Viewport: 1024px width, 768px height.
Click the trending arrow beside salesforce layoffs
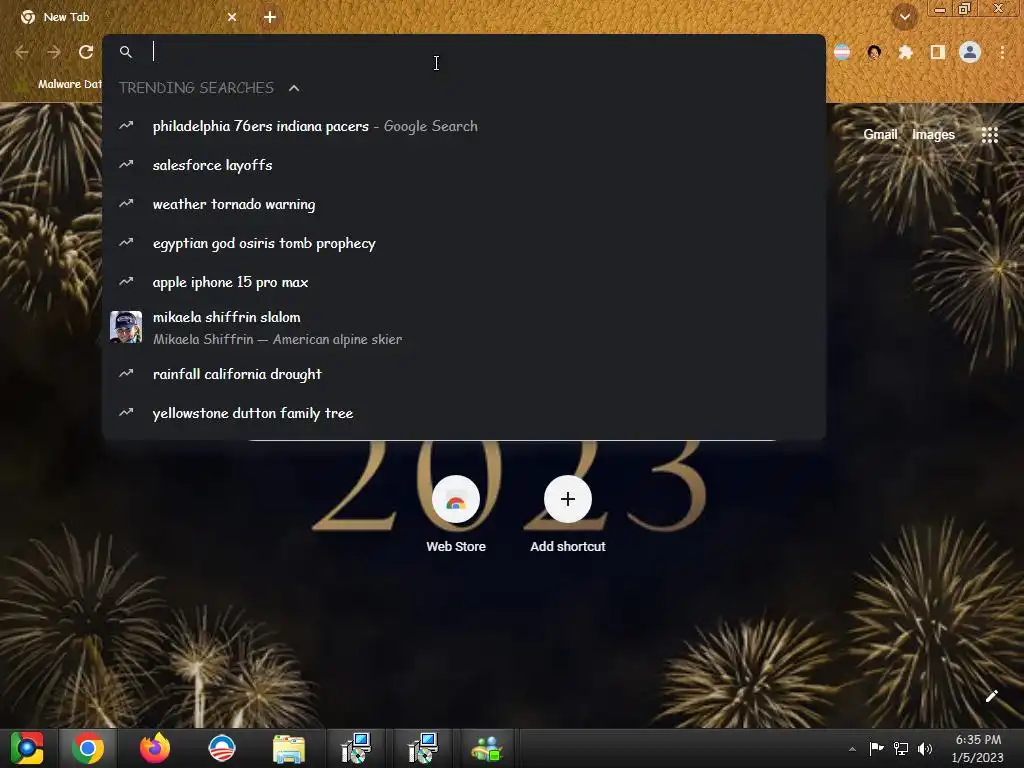[x=126, y=165]
